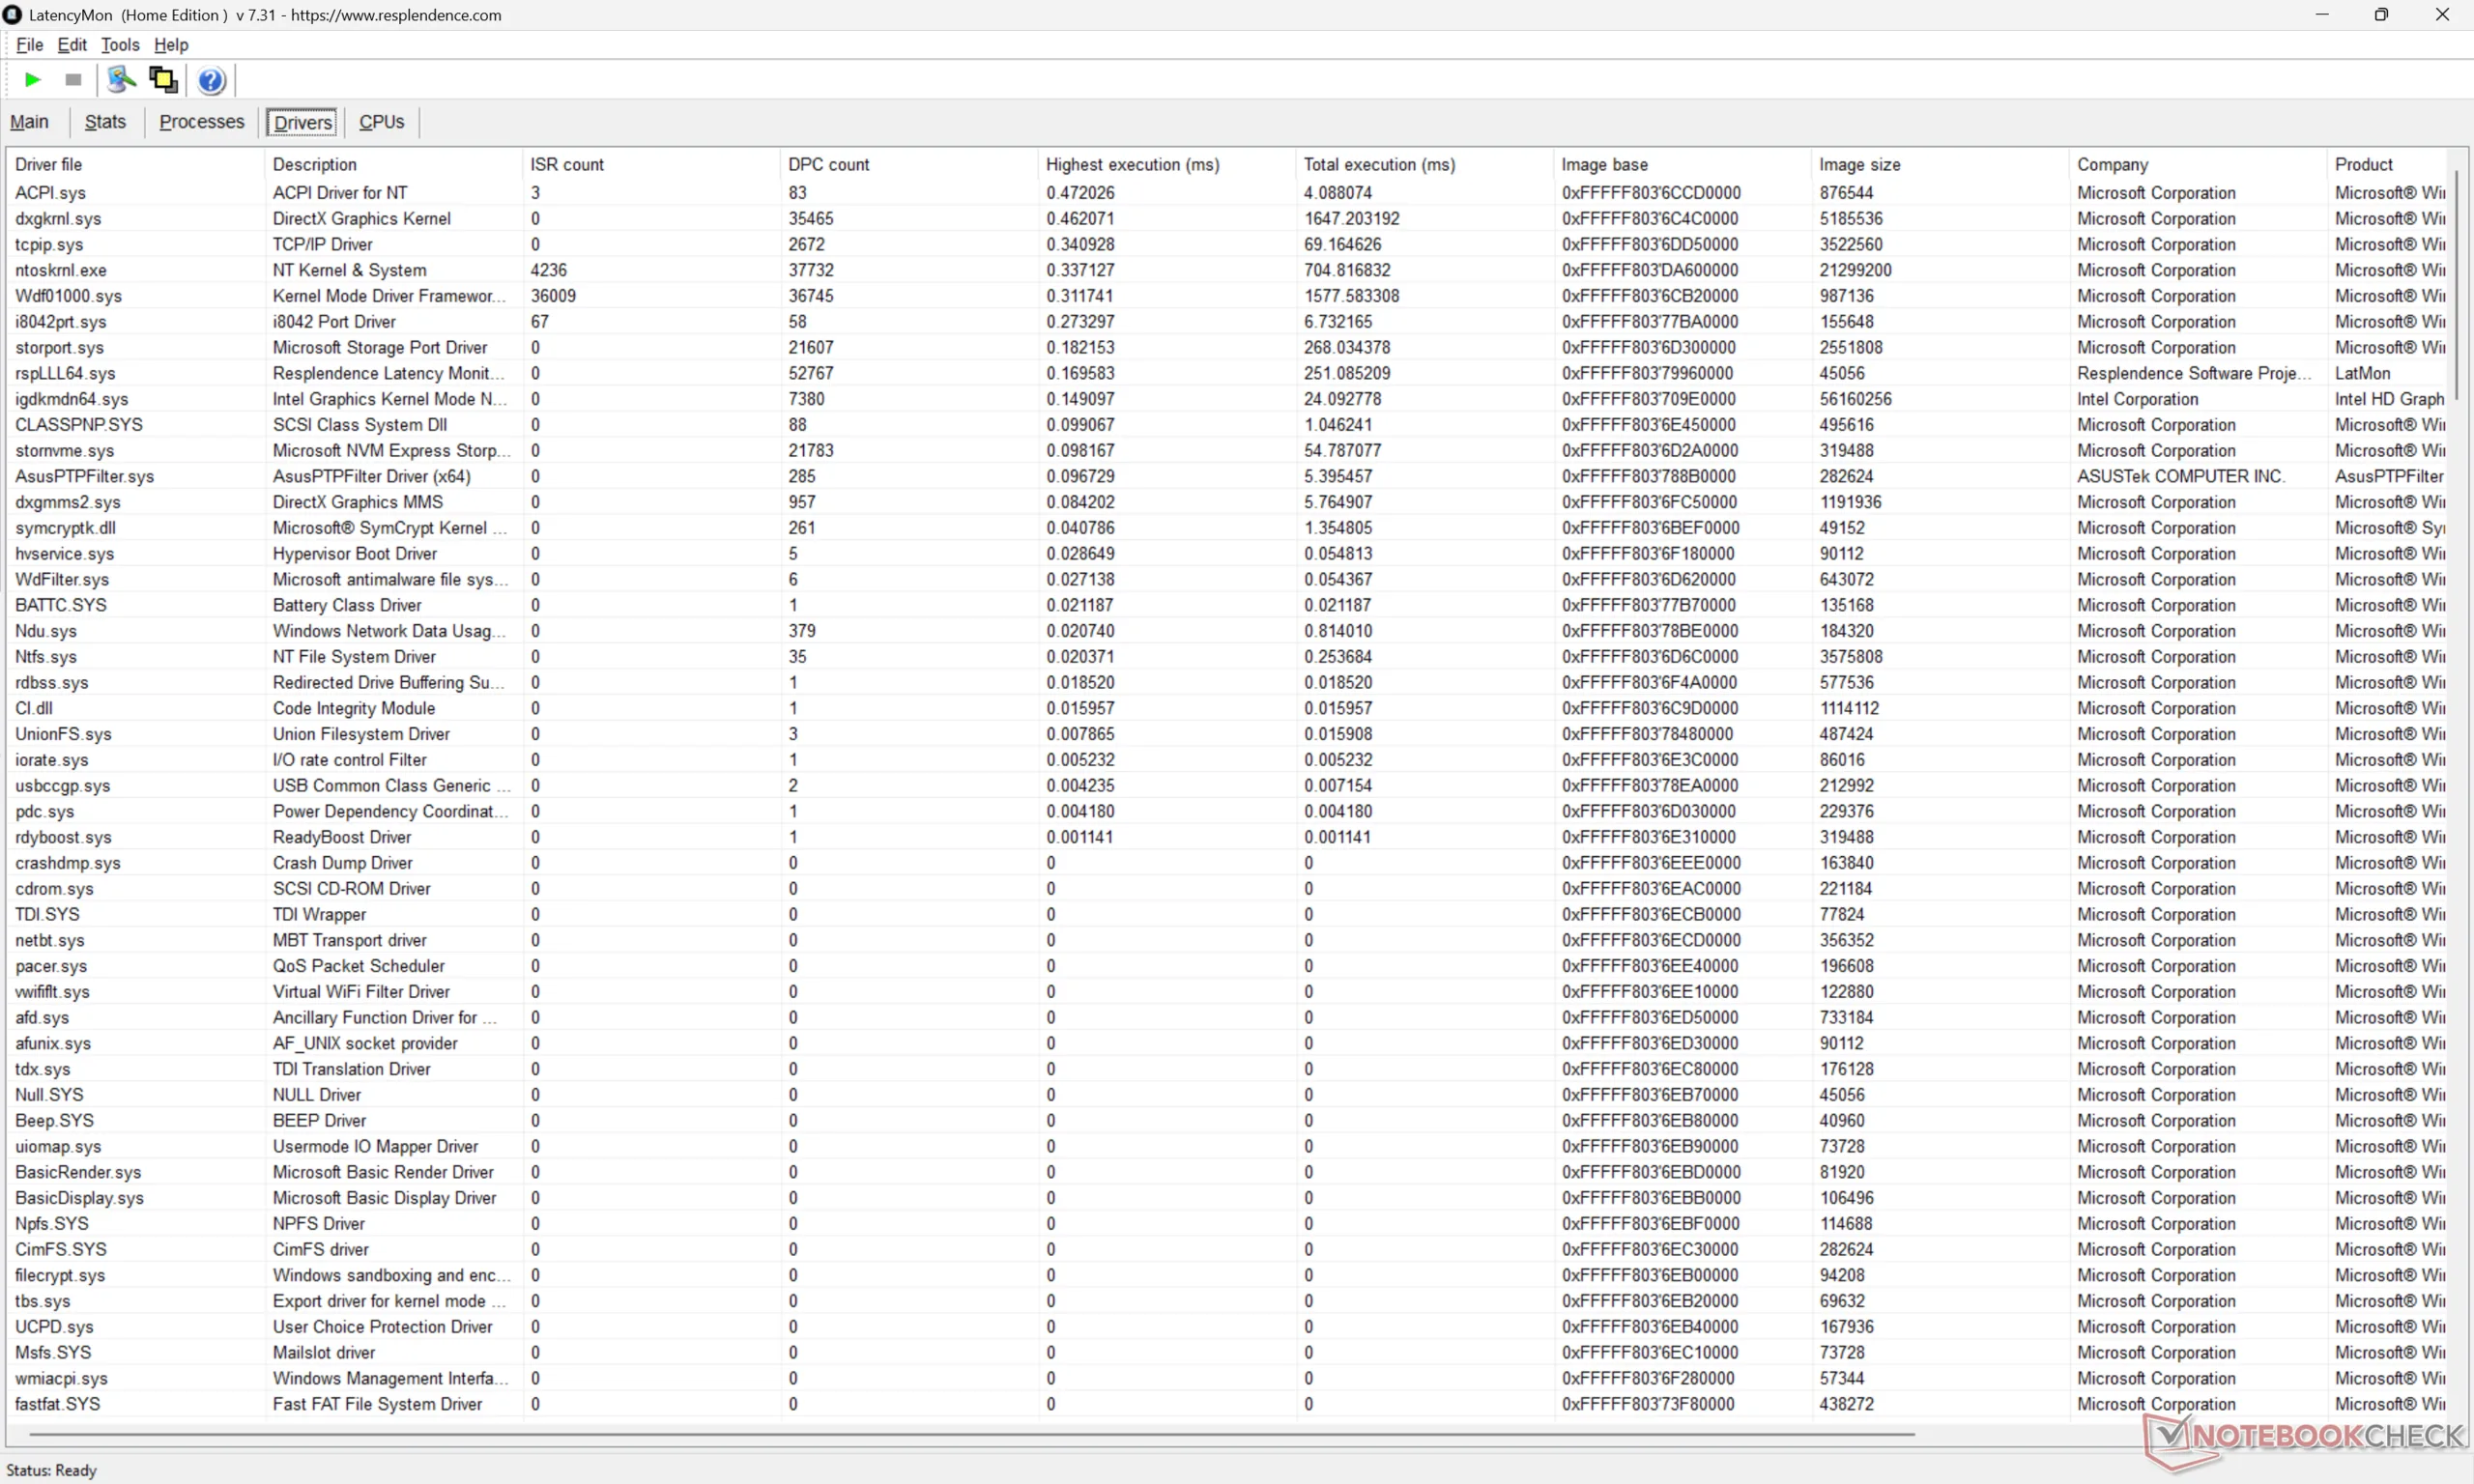This screenshot has width=2474, height=1484.
Task: Sort by the DPC count column header
Action: 828,164
